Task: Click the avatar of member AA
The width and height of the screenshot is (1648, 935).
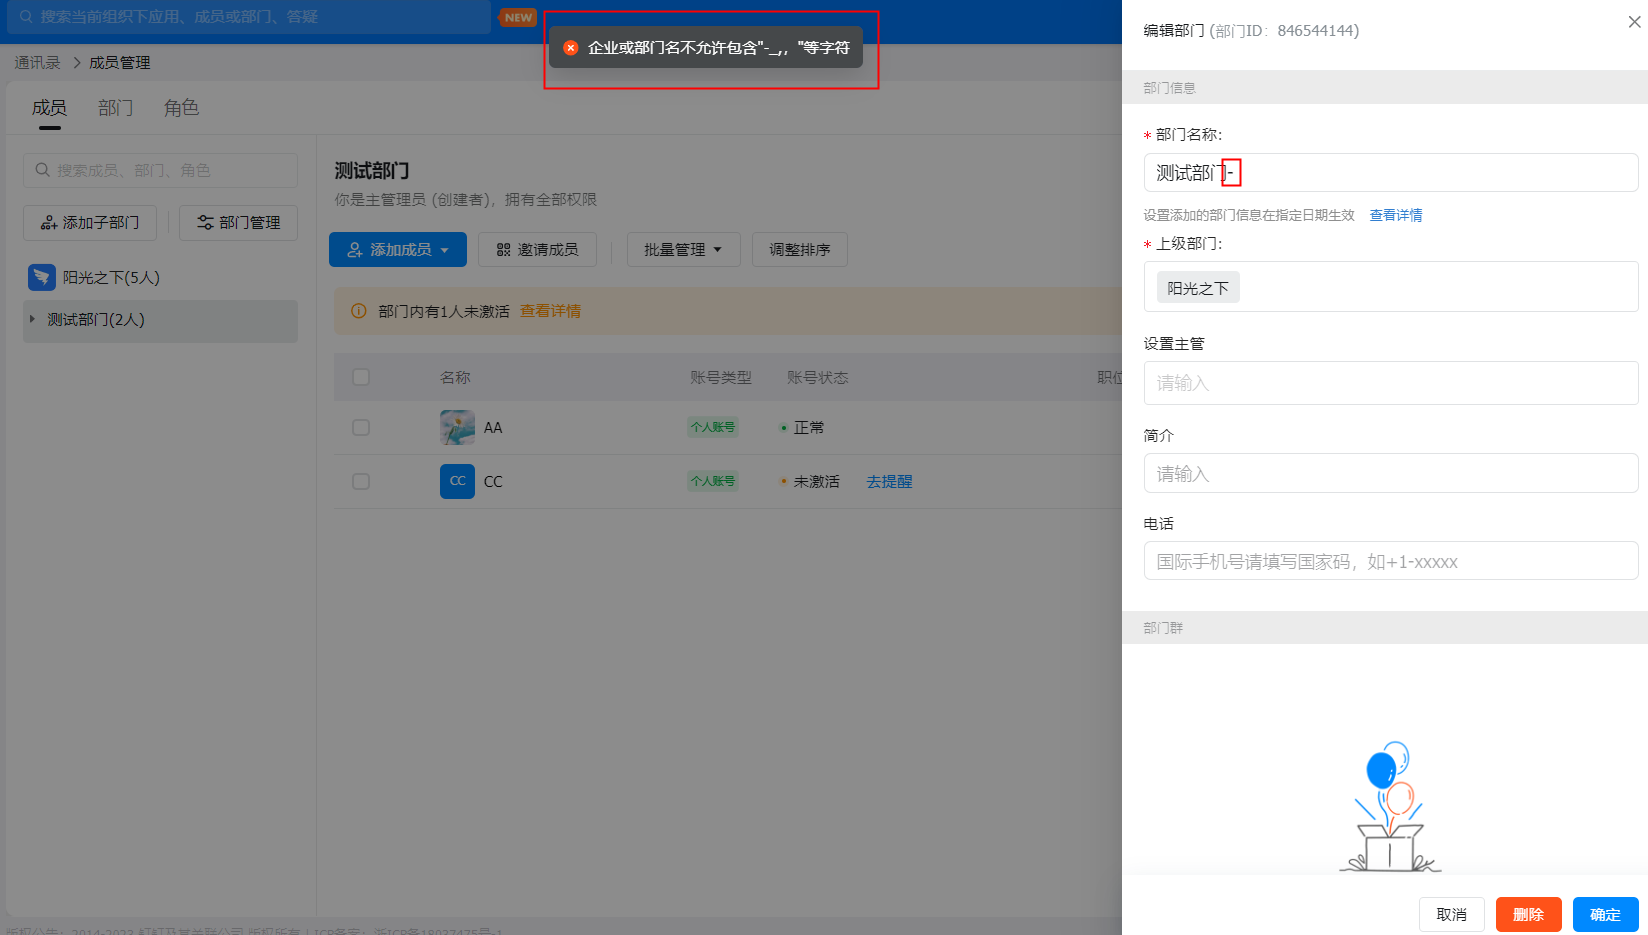Action: (457, 427)
